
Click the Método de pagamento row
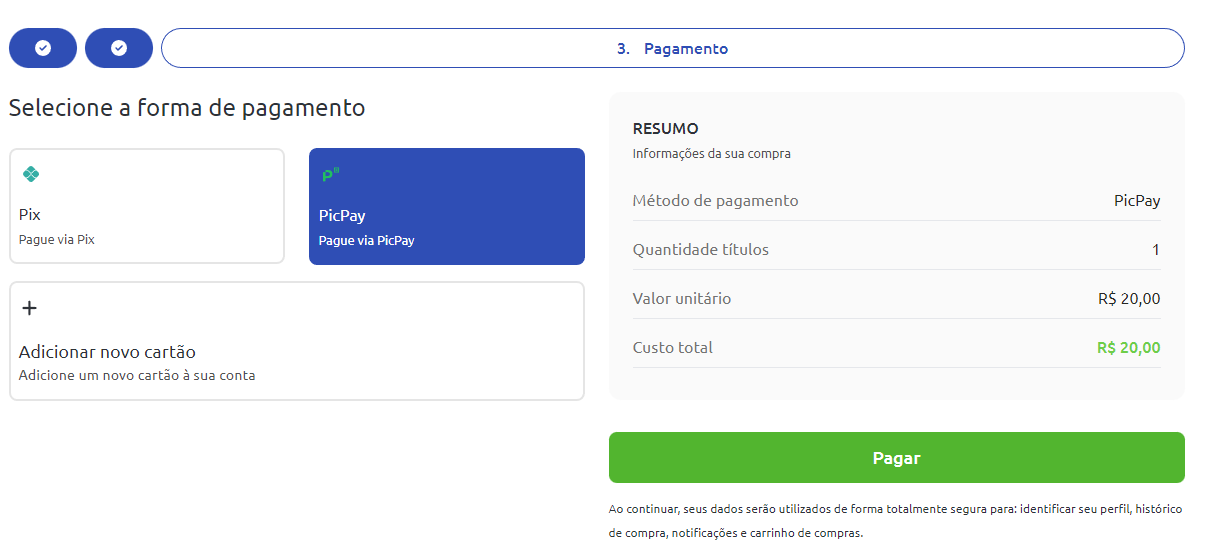(x=897, y=201)
